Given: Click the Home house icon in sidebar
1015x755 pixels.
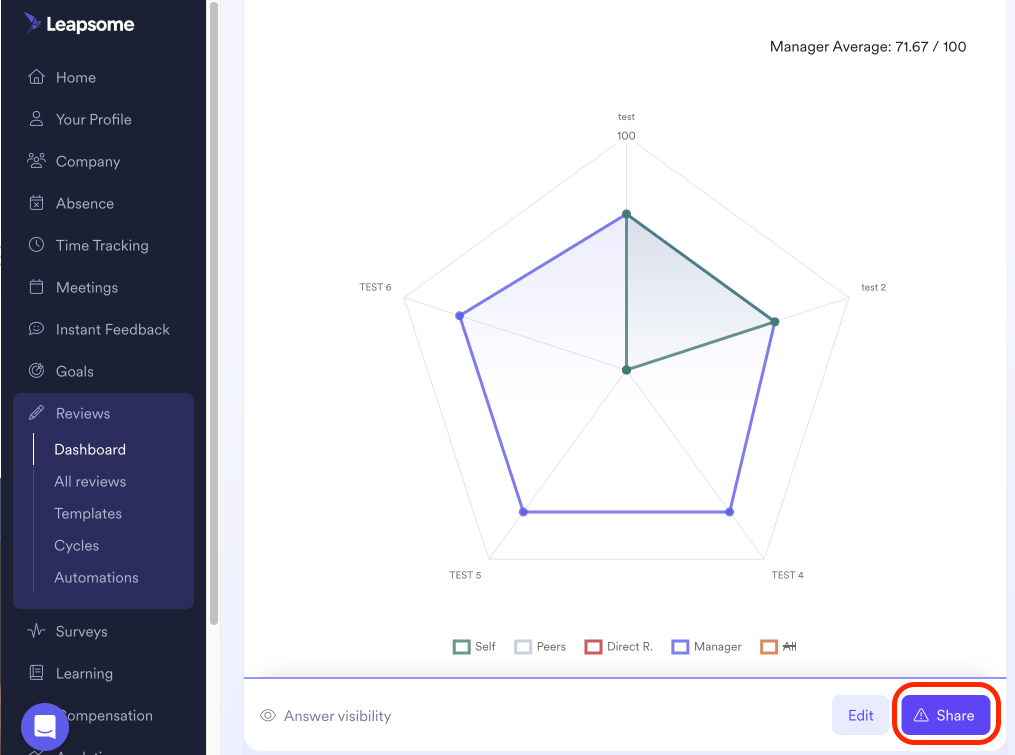Looking at the screenshot, I should pyautogui.click(x=36, y=77).
